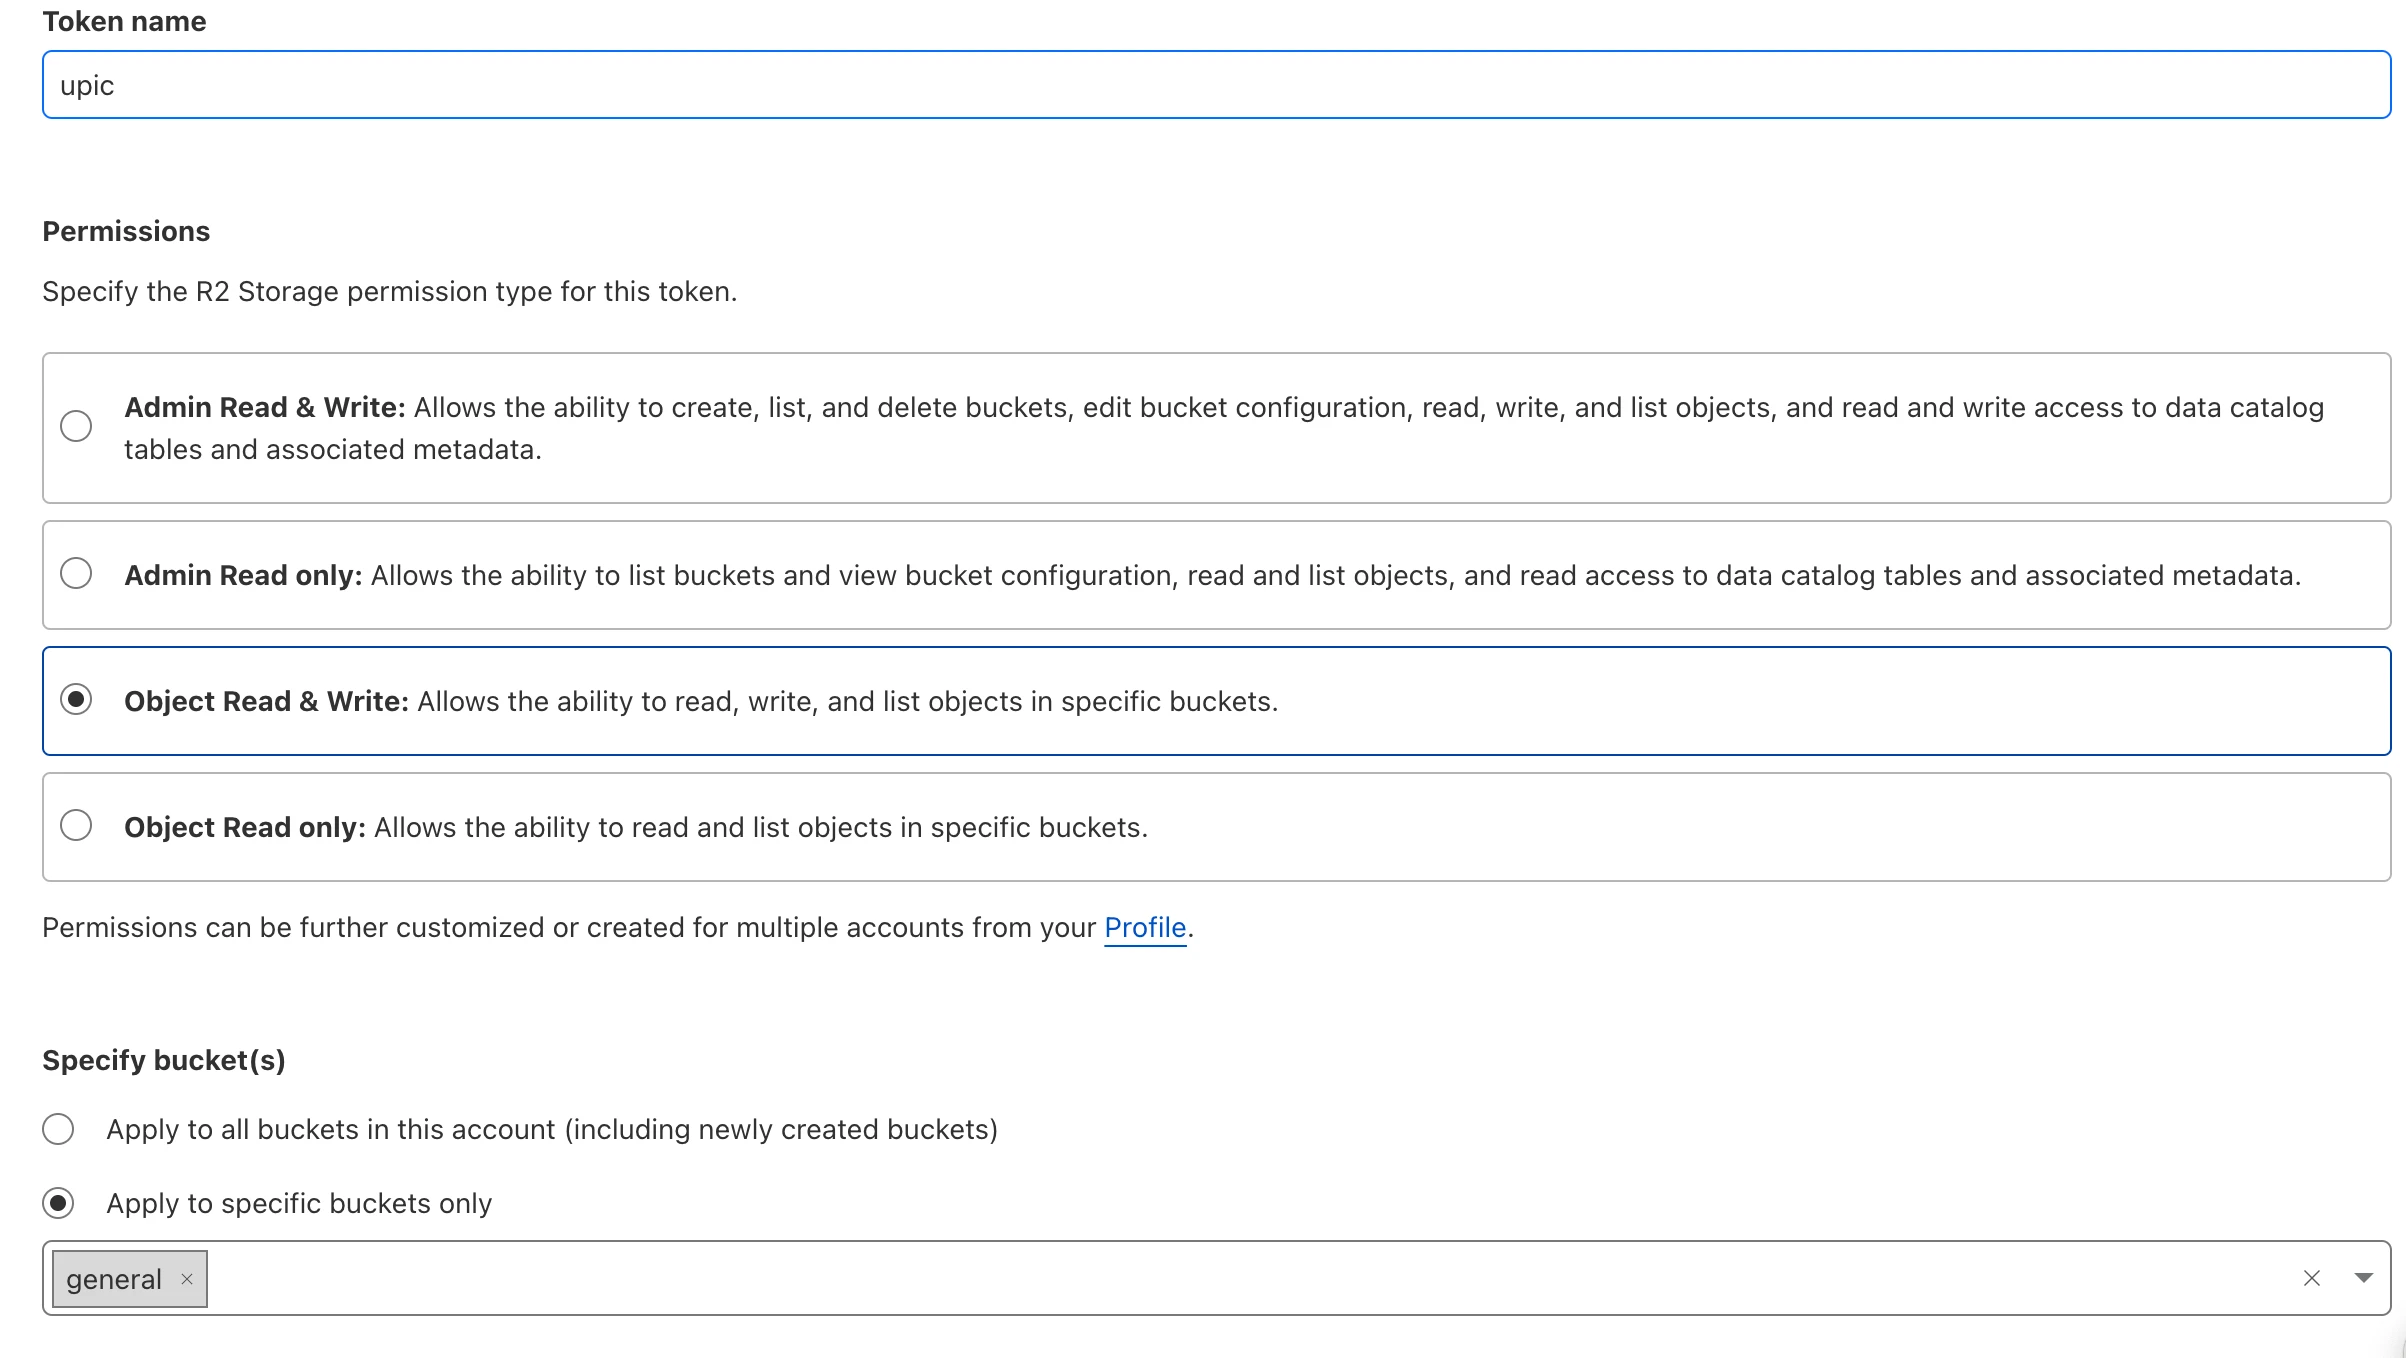
Task: Clear all selected buckets with X
Action: [x=2311, y=1278]
